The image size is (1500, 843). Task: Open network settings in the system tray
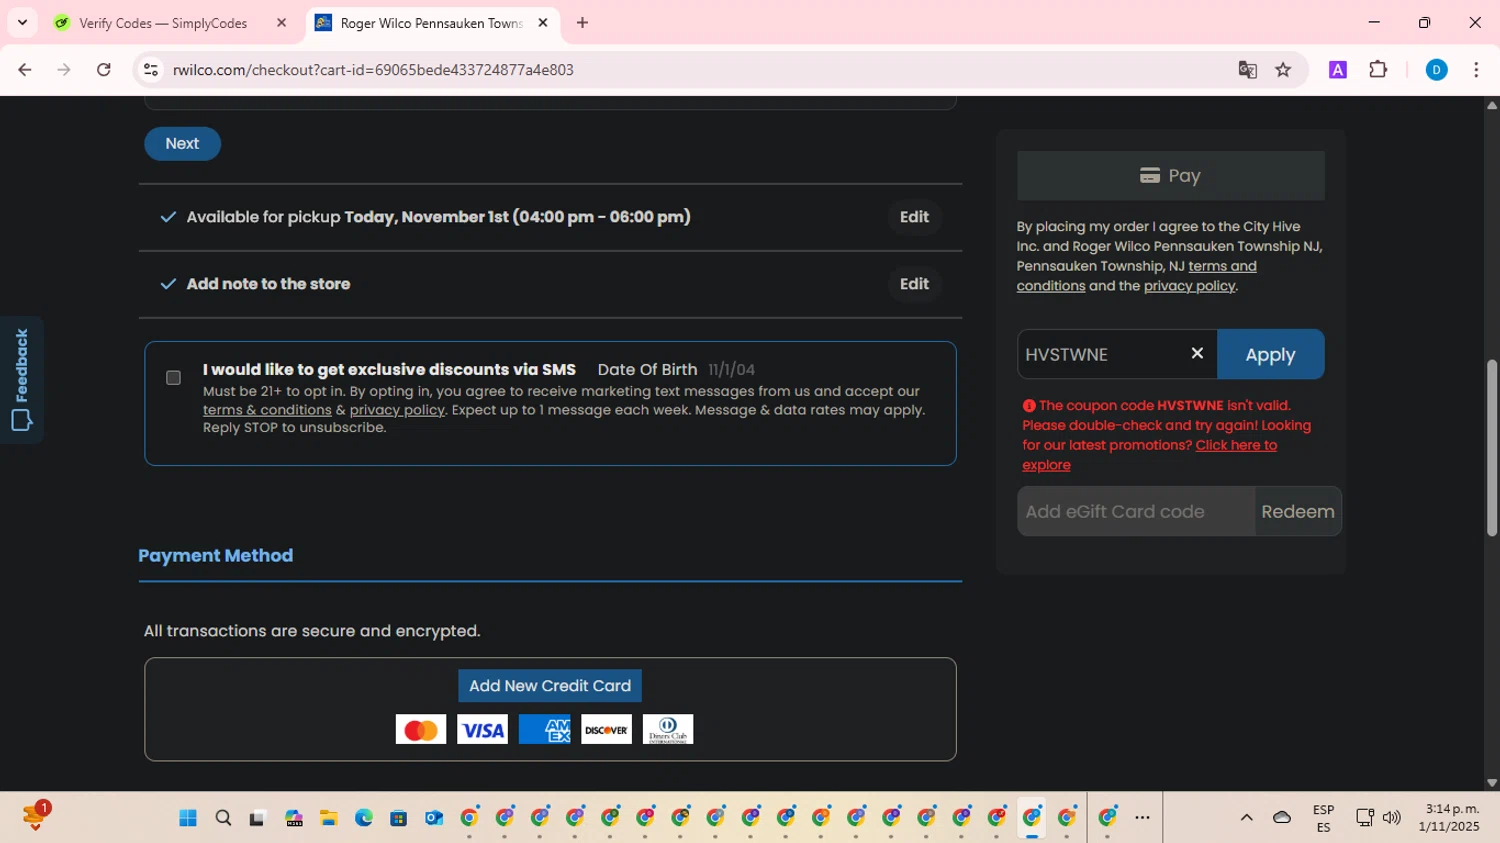pos(1364,818)
